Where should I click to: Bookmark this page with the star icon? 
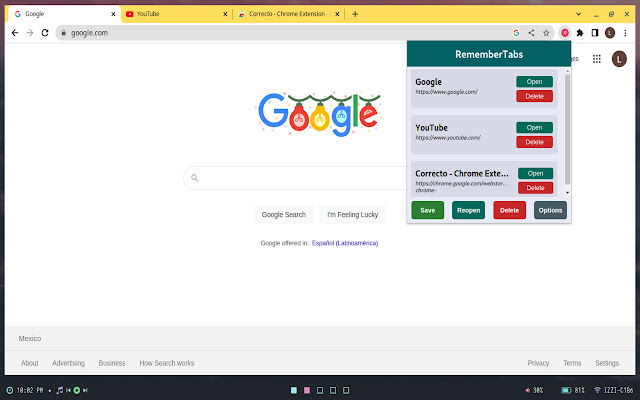546,33
